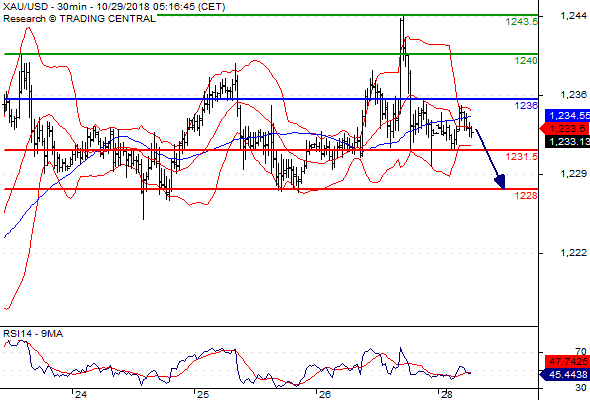Click the blue 1,234.55 price tag
The height and width of the screenshot is (400, 590).
coord(567,116)
